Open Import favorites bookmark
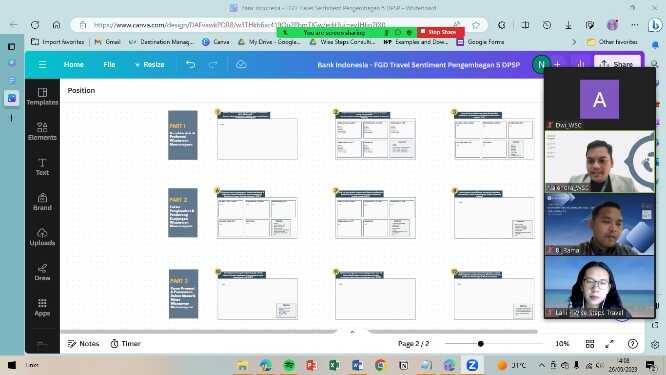This screenshot has height=375, width=666. (58, 42)
